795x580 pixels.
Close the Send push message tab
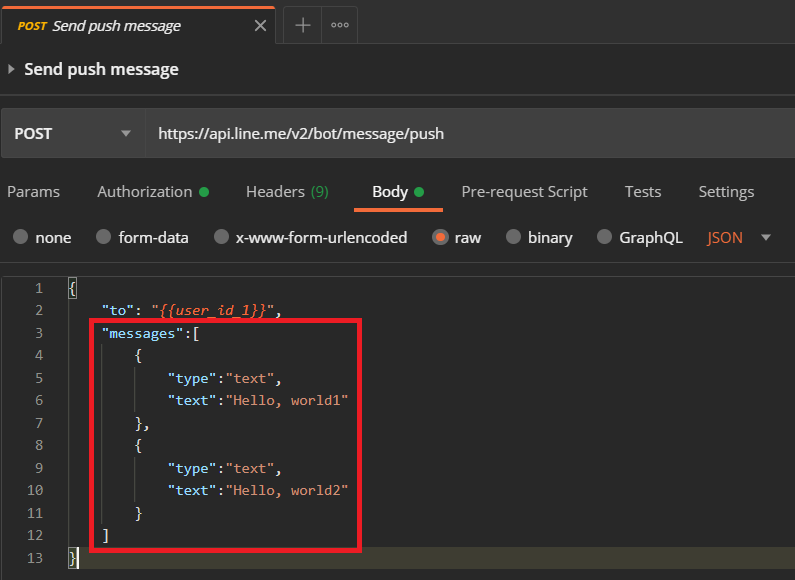[260, 25]
